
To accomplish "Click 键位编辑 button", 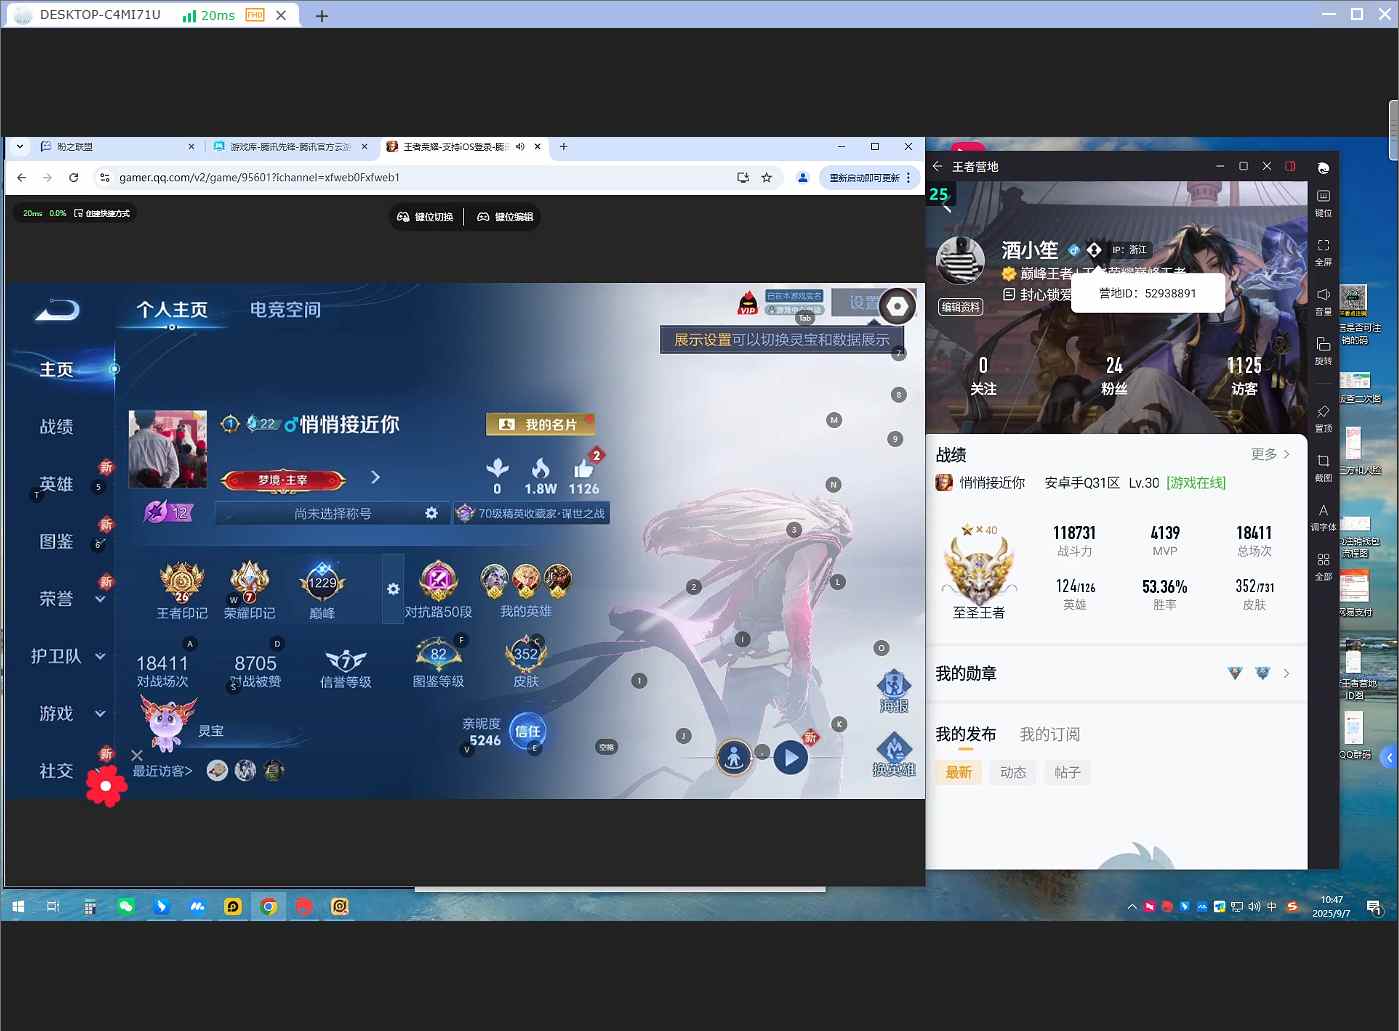I will click(505, 217).
